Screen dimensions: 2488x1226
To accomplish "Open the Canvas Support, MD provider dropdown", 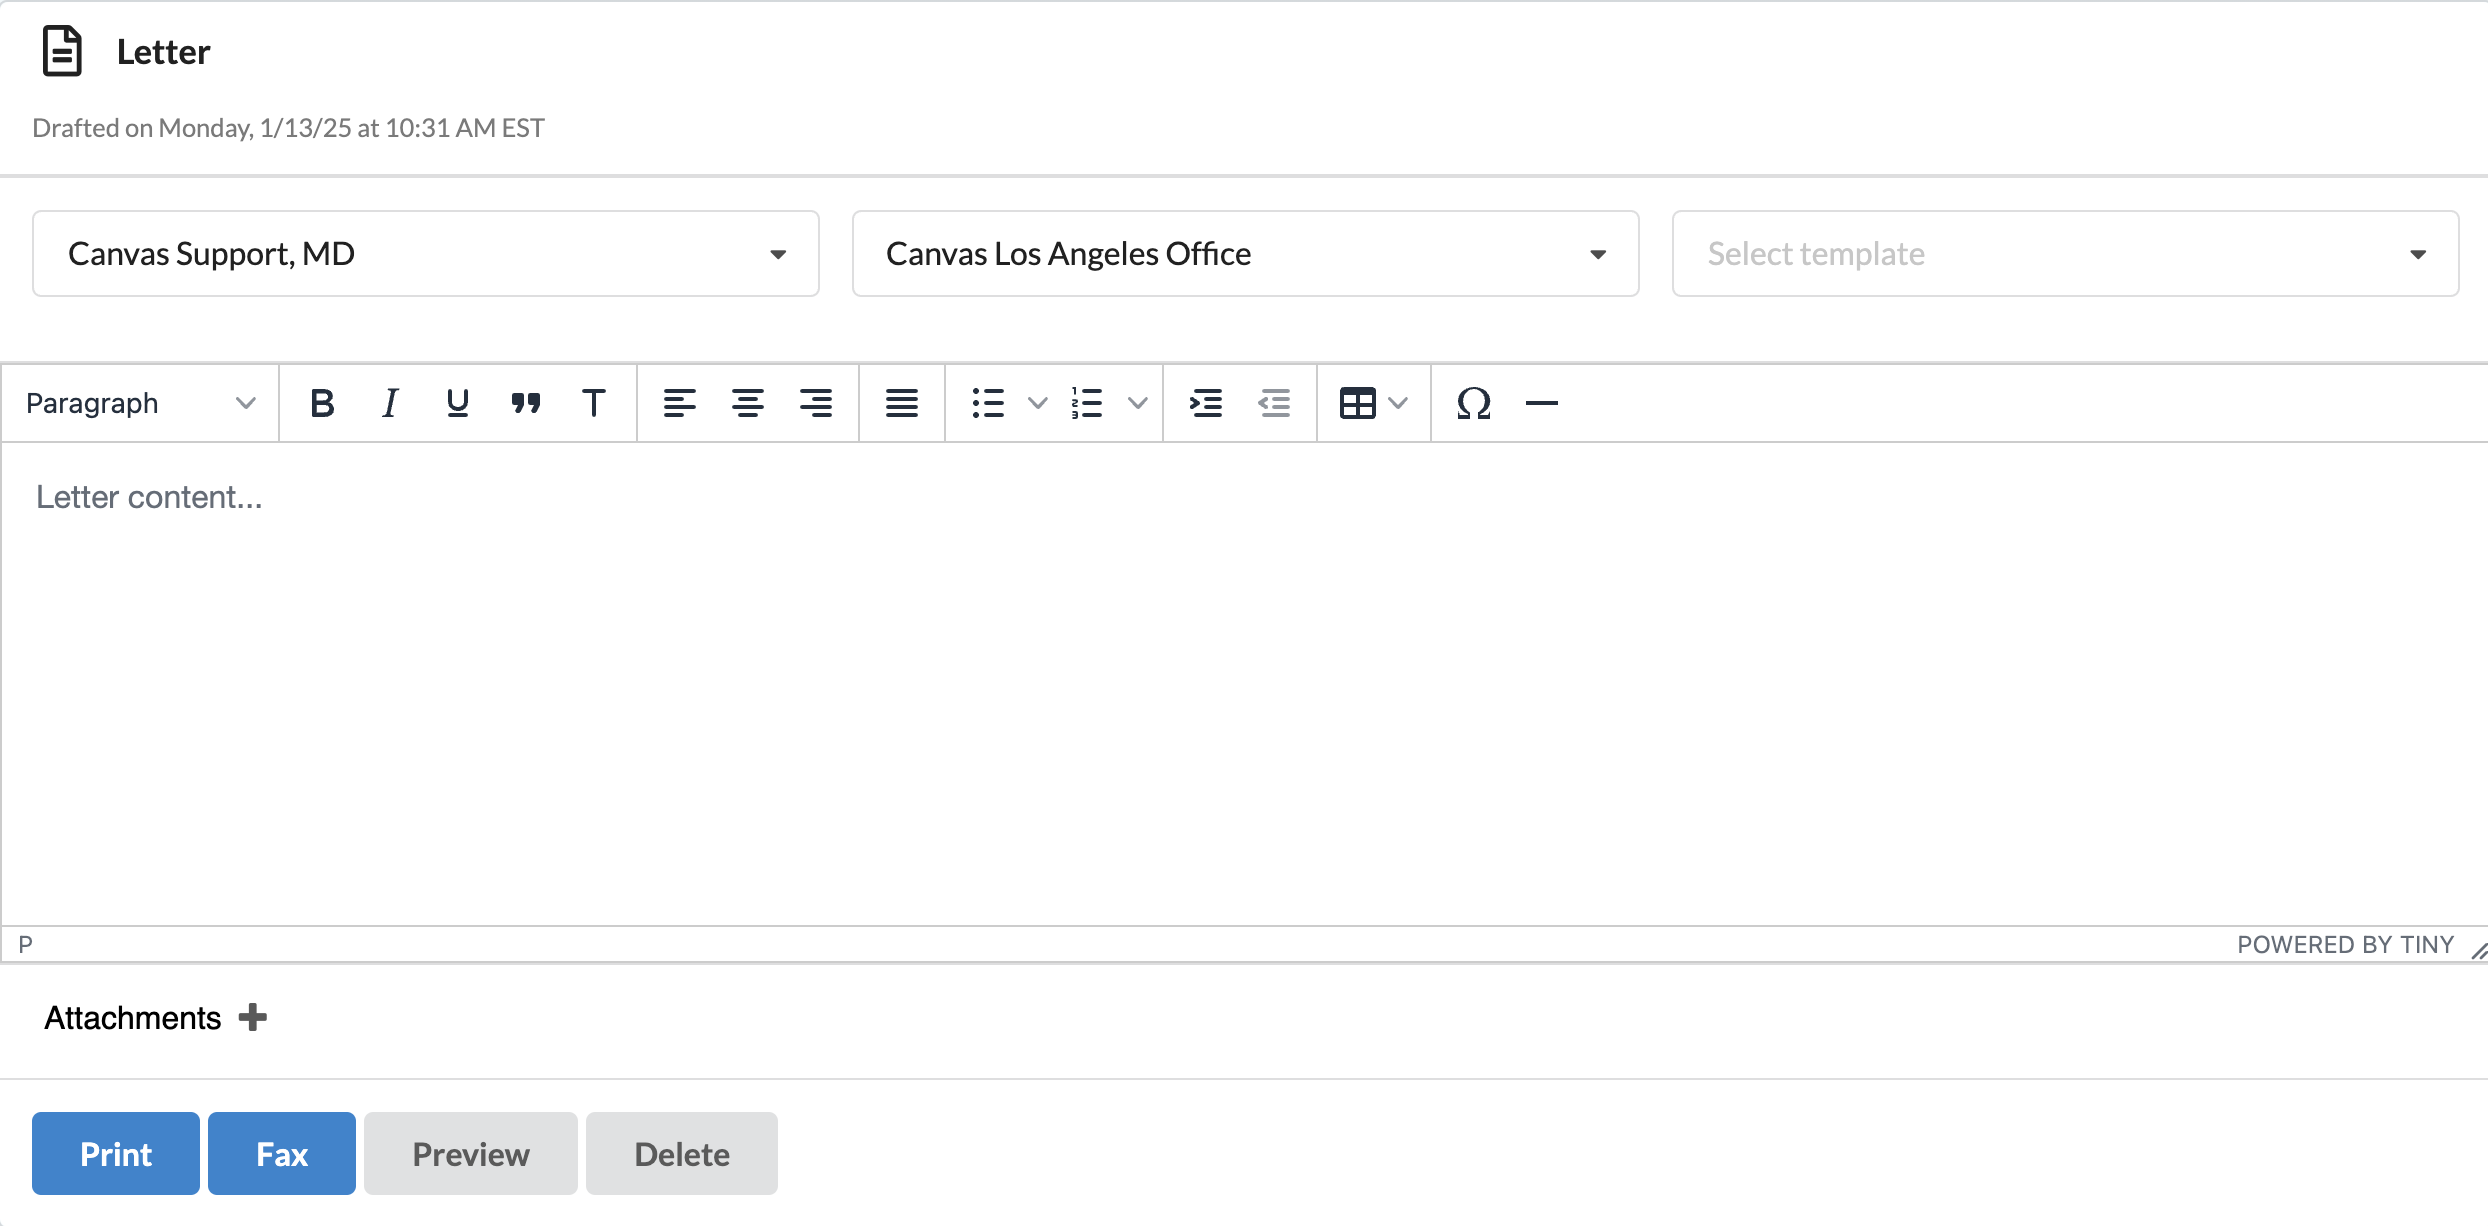I will (426, 254).
